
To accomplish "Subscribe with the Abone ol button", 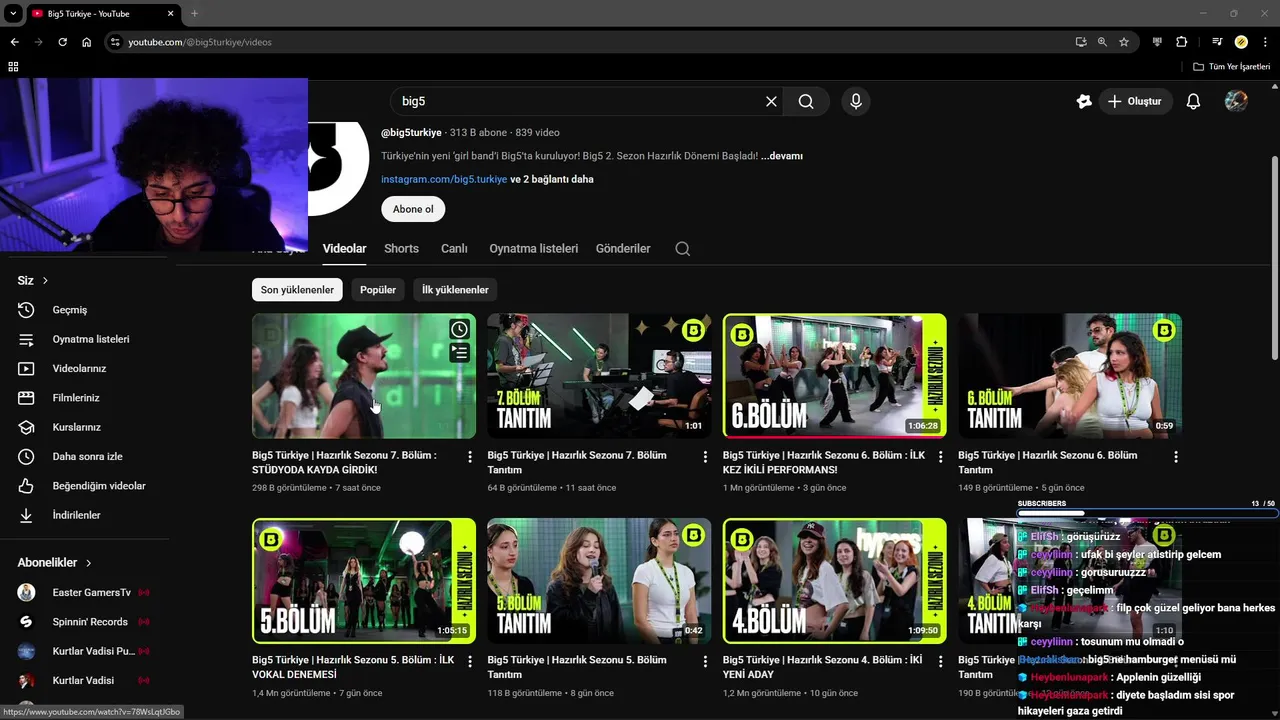I will click(x=413, y=209).
